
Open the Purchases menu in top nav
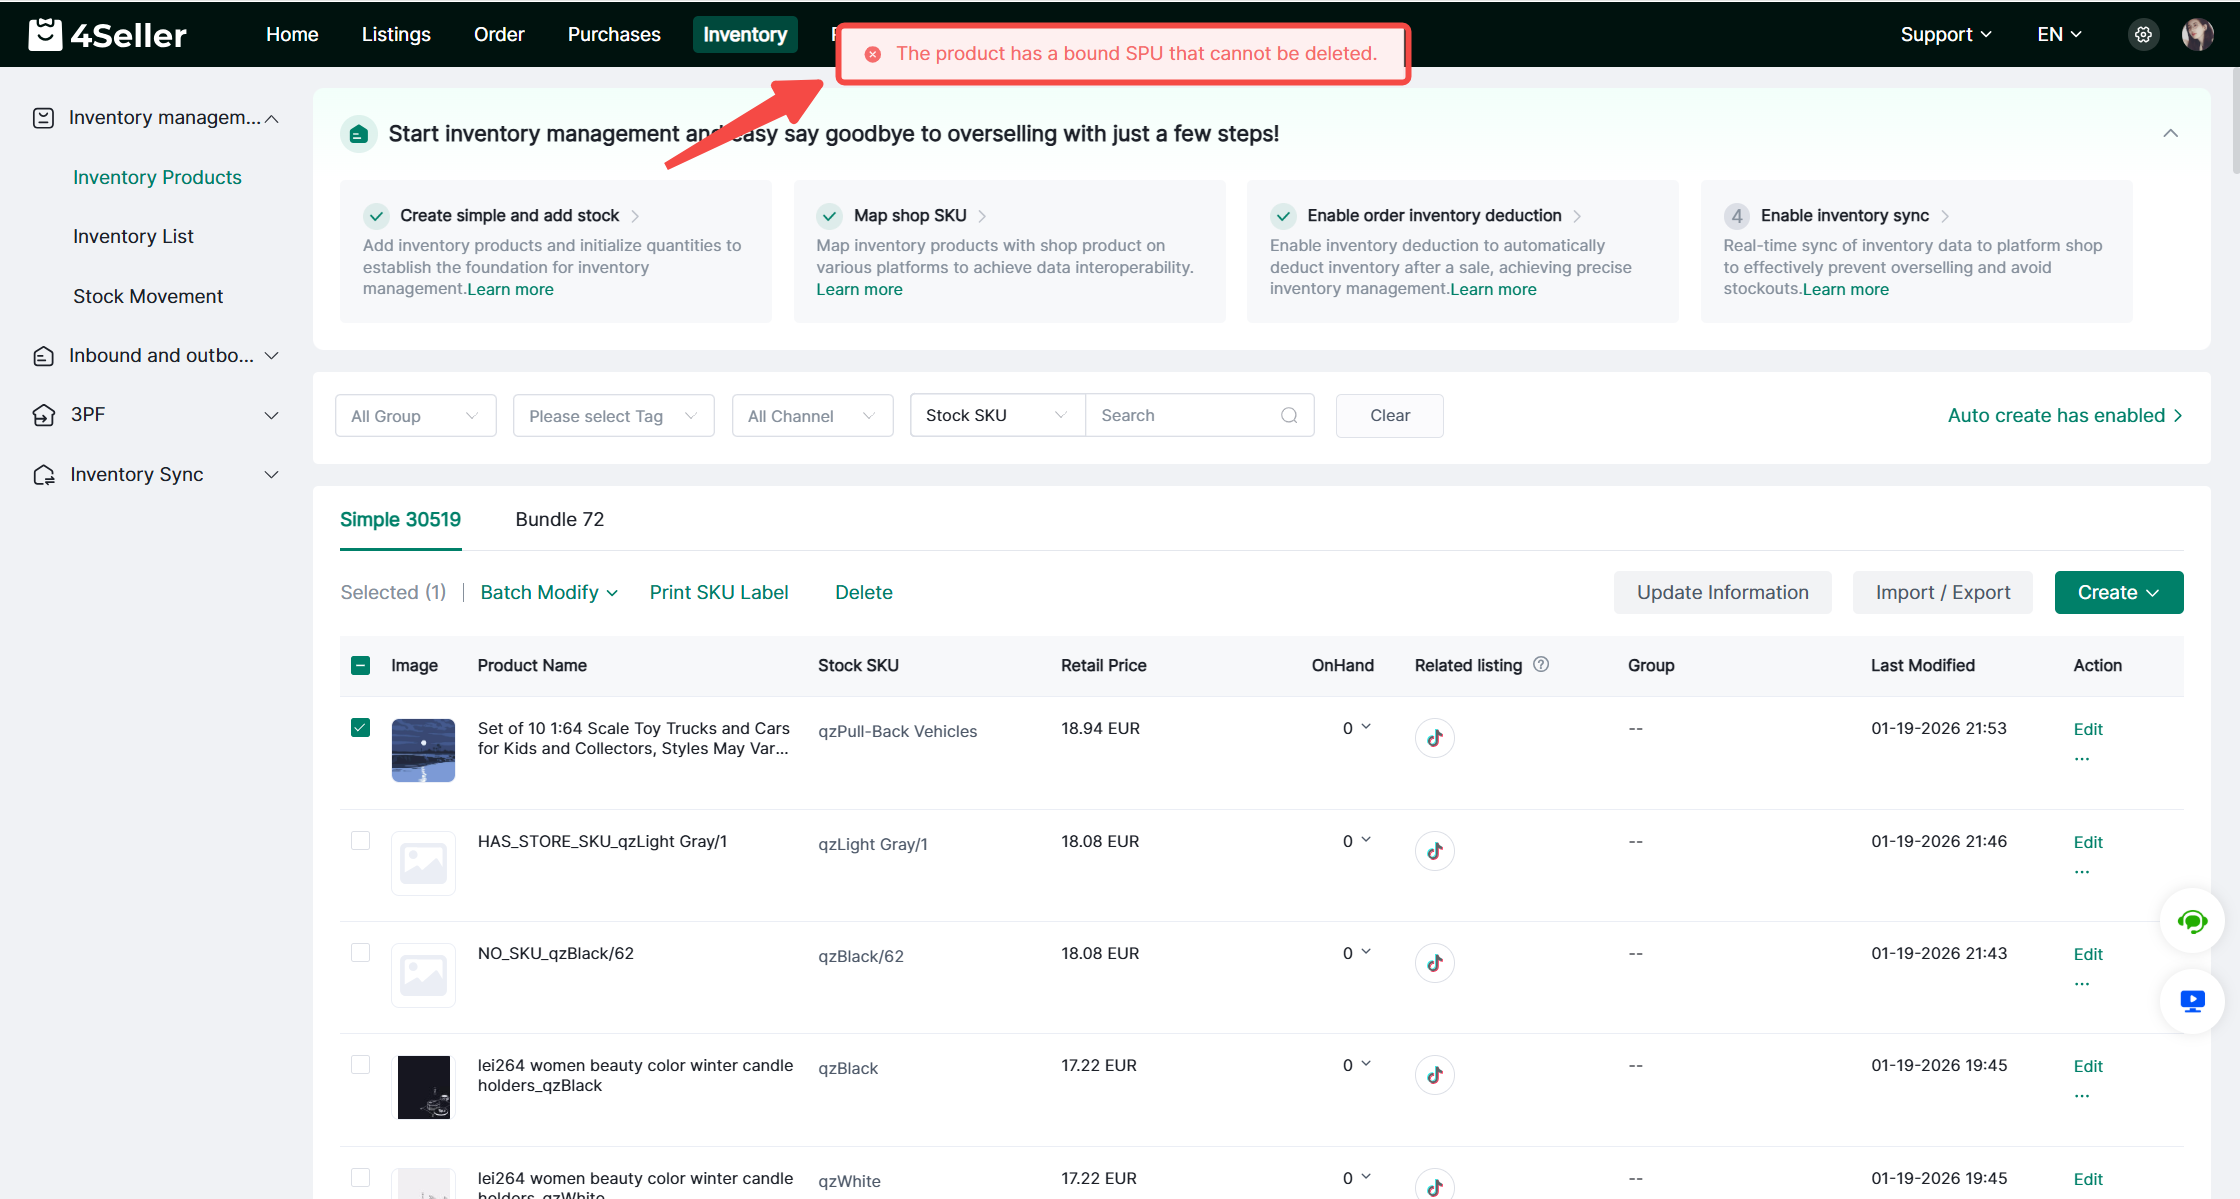tap(614, 35)
